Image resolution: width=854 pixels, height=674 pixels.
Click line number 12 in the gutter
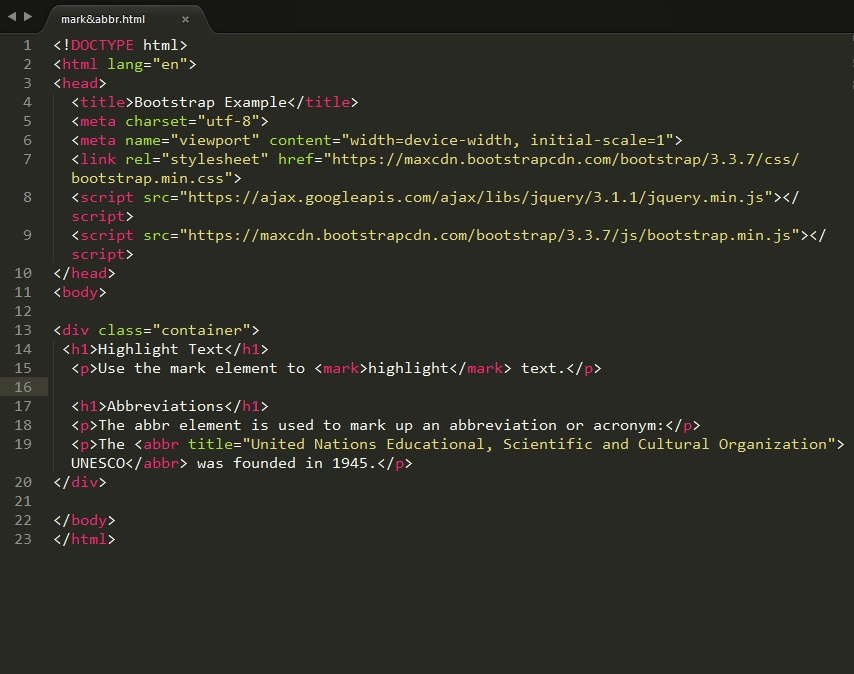23,311
